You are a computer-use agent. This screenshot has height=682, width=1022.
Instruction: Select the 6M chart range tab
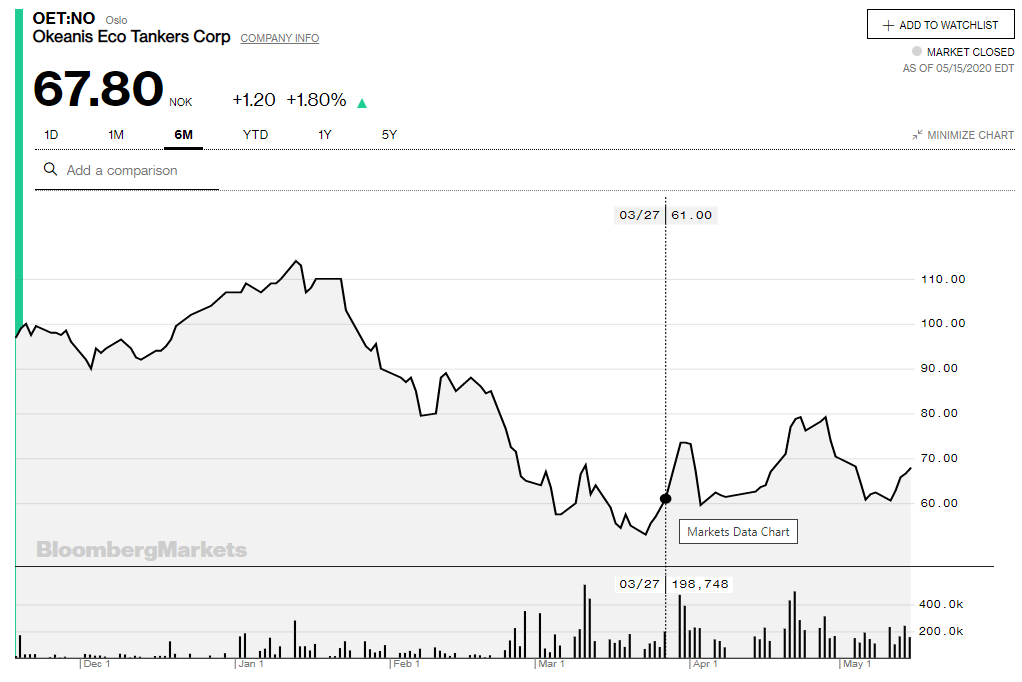pos(183,134)
